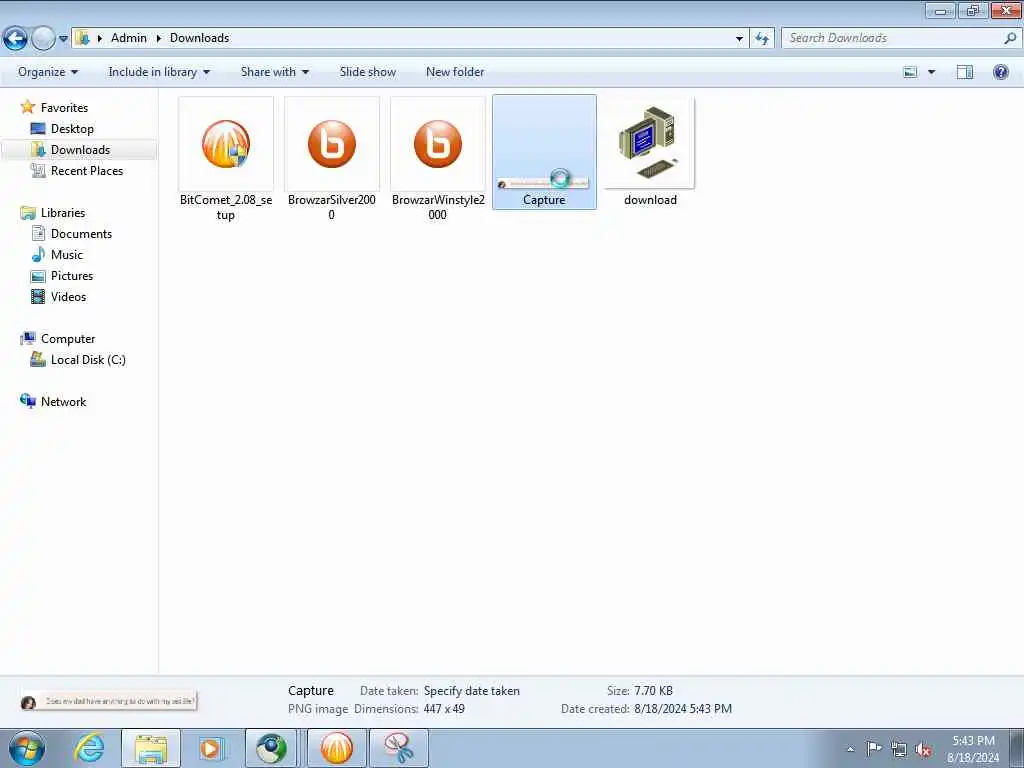Open the recent pages dropdown arrow
Viewport: 1024px width, 768px height.
click(x=63, y=39)
